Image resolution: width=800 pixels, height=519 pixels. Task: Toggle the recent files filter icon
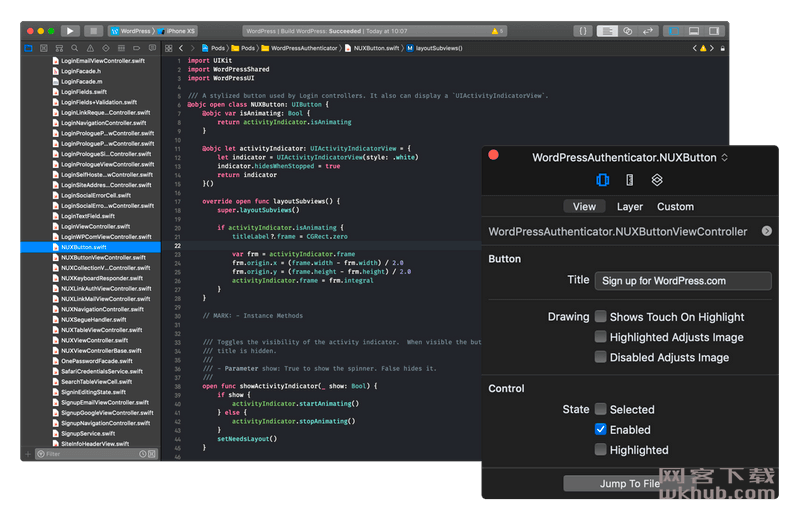pyautogui.click(x=143, y=454)
